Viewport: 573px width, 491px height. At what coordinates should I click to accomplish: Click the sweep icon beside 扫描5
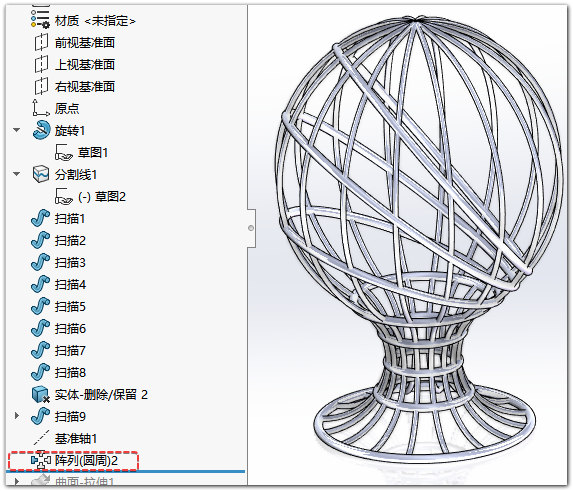coord(41,306)
